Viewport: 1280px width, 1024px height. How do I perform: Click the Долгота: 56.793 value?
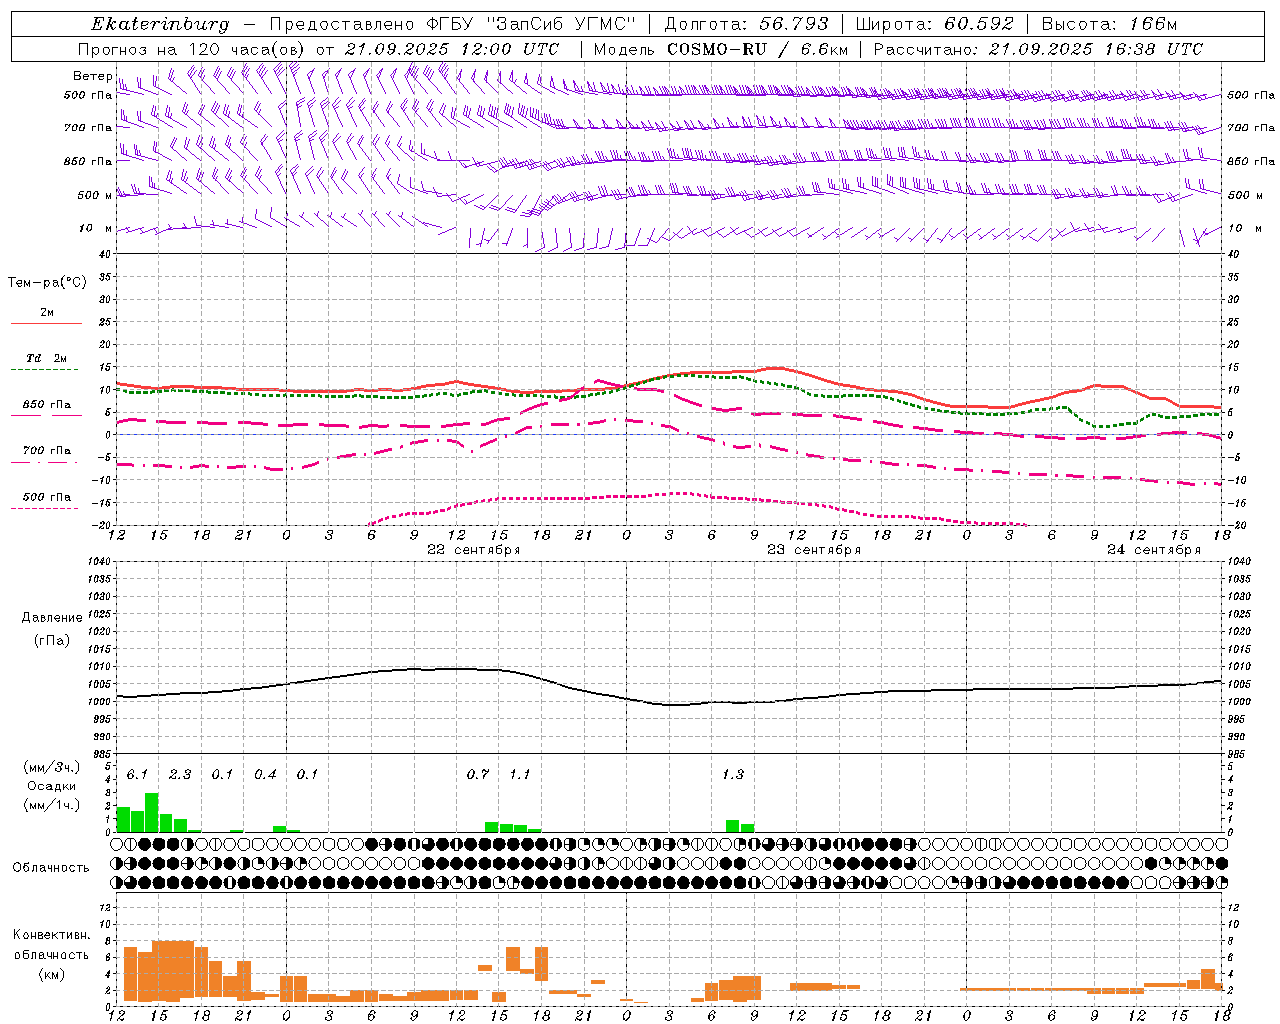pos(746,24)
